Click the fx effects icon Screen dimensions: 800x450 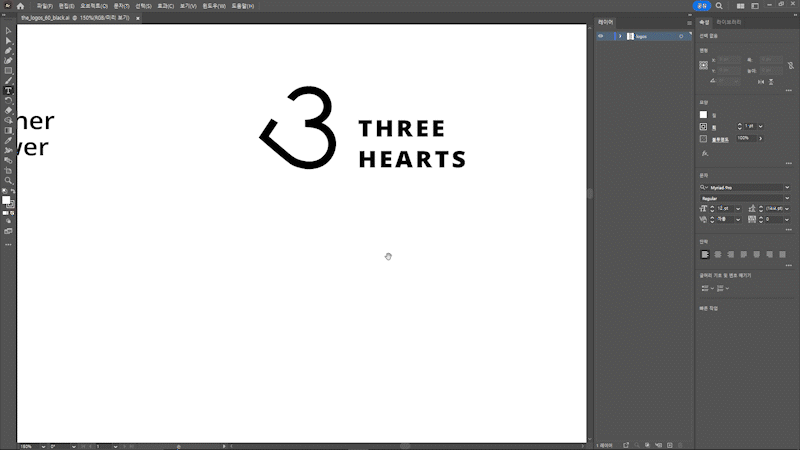point(705,153)
